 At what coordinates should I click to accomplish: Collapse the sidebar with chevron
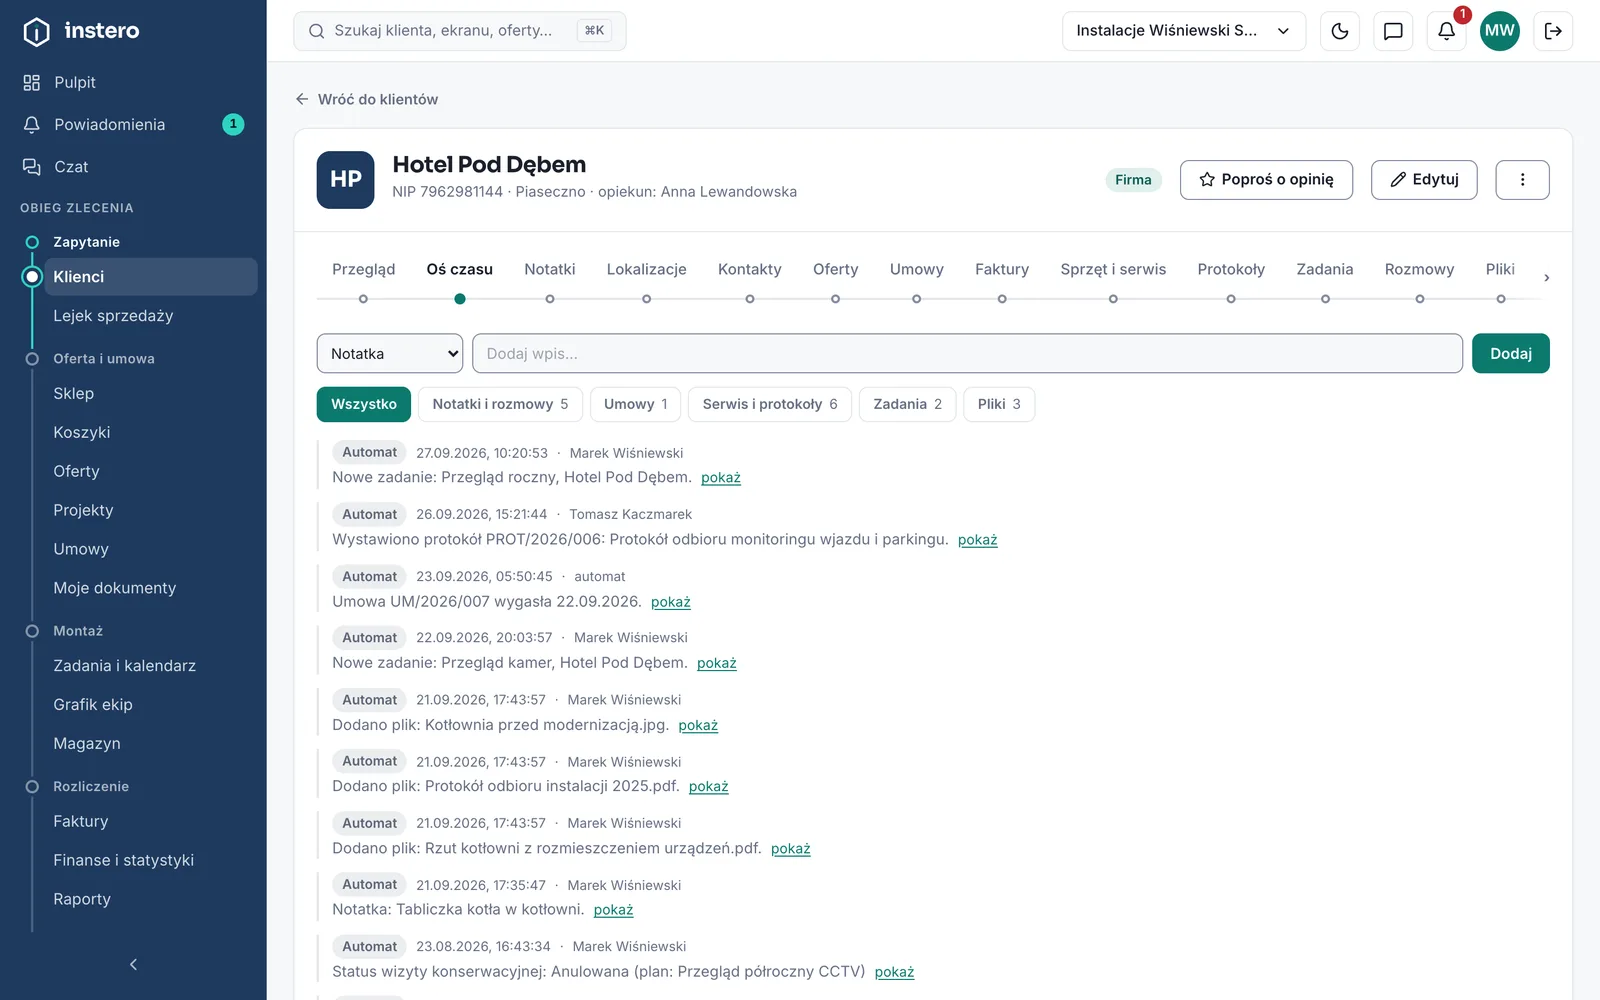133,964
